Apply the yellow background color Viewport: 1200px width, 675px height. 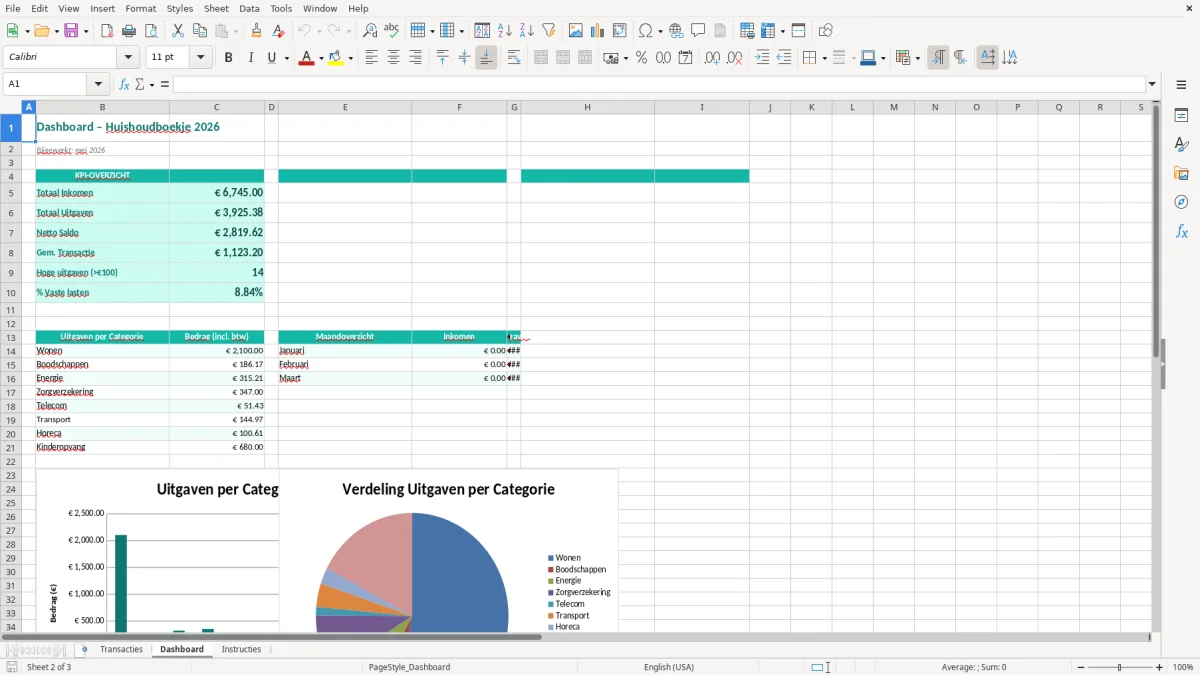pos(336,58)
